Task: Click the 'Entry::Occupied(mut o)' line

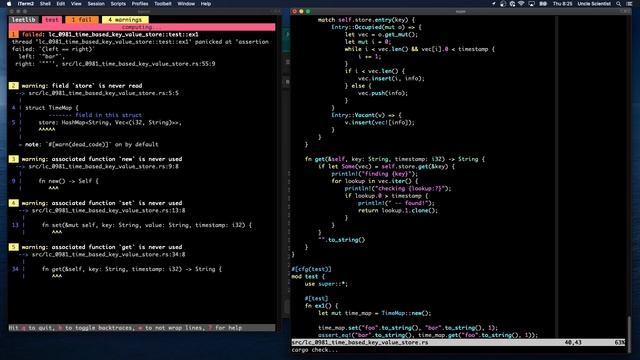Action: point(376,27)
